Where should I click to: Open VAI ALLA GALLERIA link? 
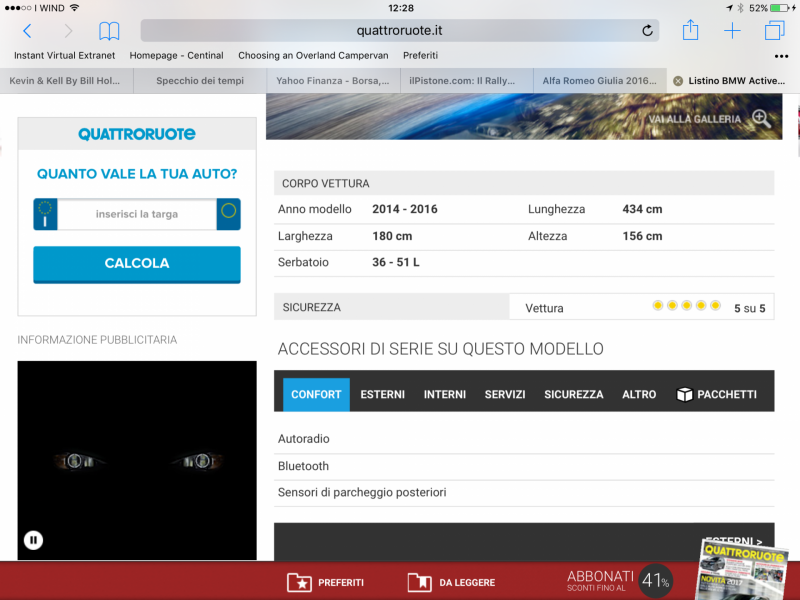[x=694, y=119]
